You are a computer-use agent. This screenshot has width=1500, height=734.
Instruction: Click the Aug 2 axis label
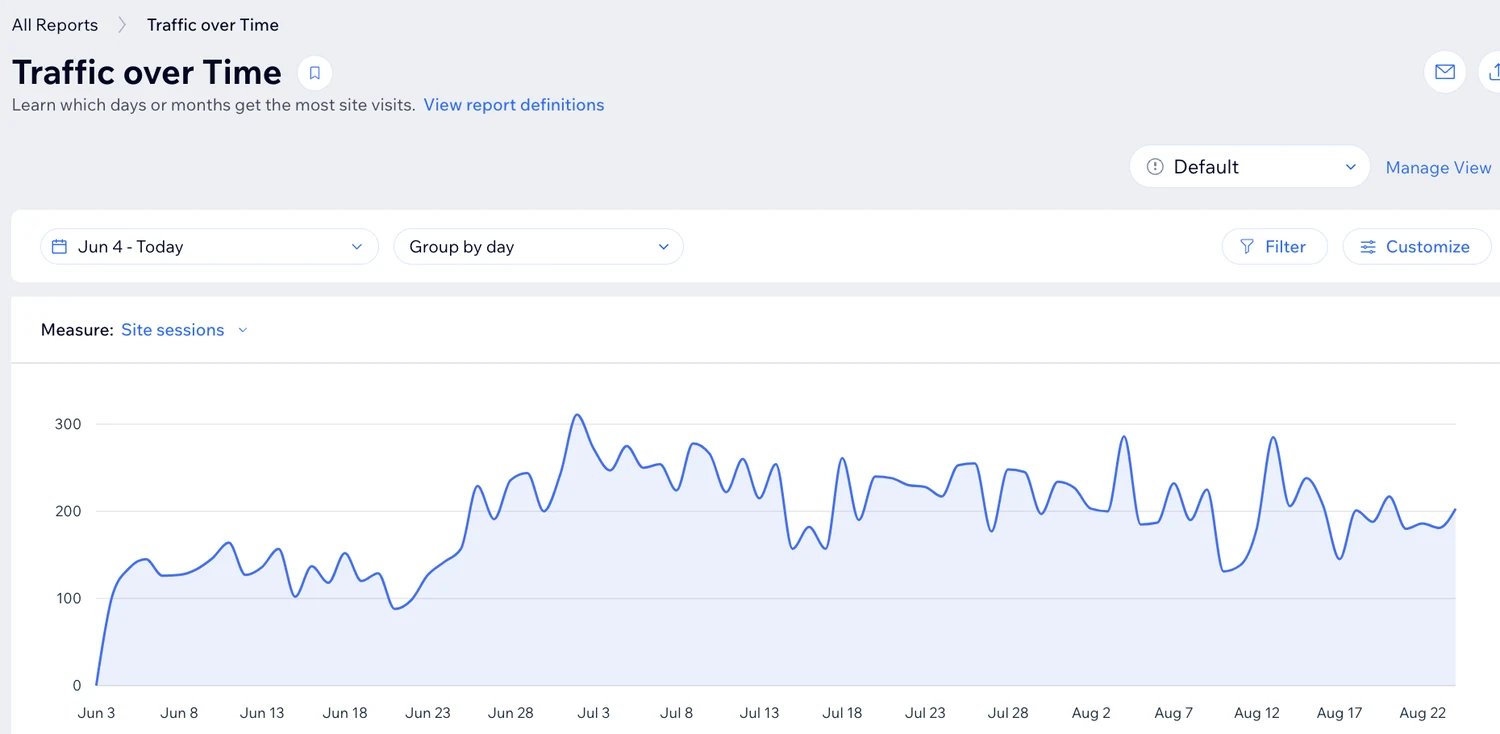(1091, 713)
